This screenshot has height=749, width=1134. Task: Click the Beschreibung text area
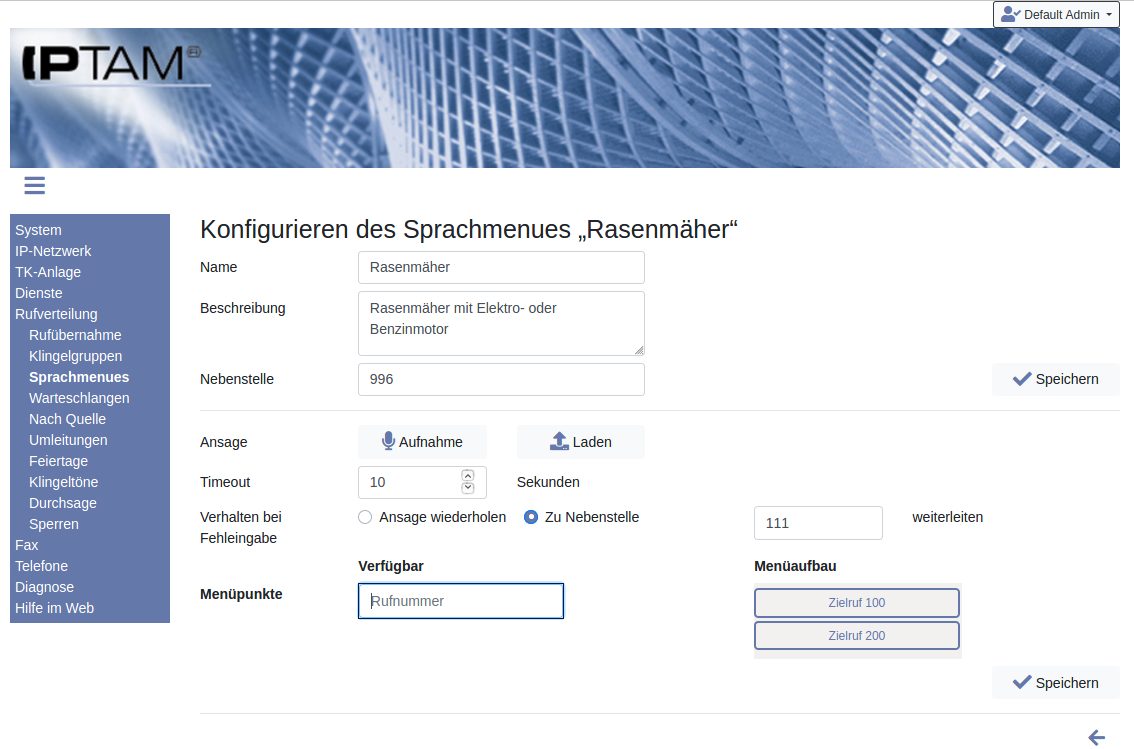[500, 323]
